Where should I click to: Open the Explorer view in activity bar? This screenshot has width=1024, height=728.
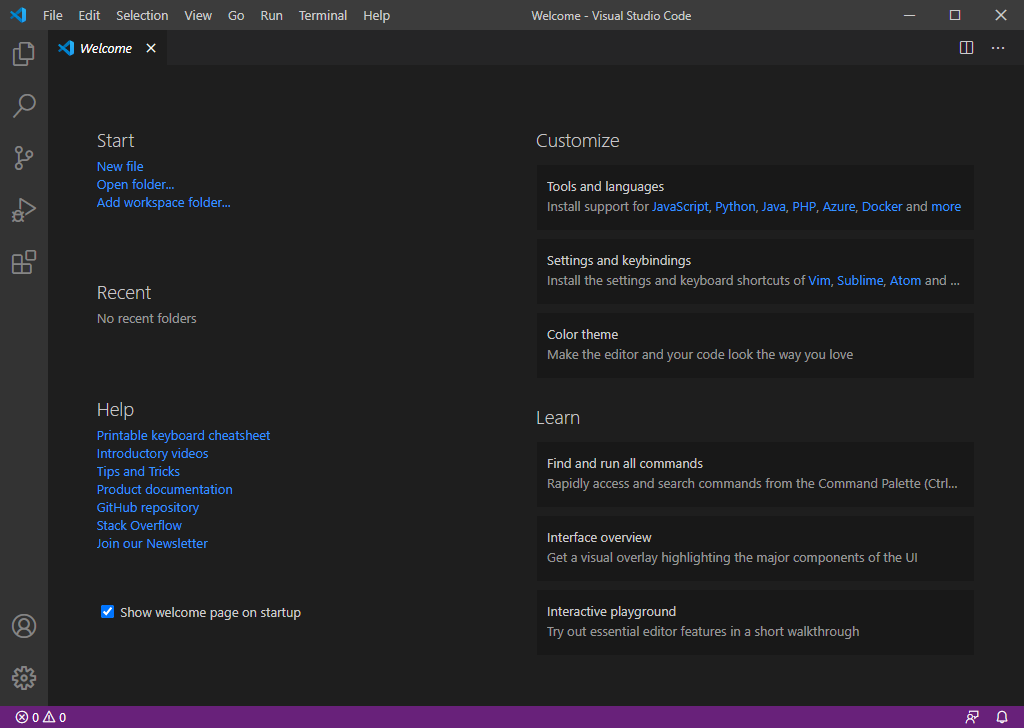pyautogui.click(x=24, y=54)
